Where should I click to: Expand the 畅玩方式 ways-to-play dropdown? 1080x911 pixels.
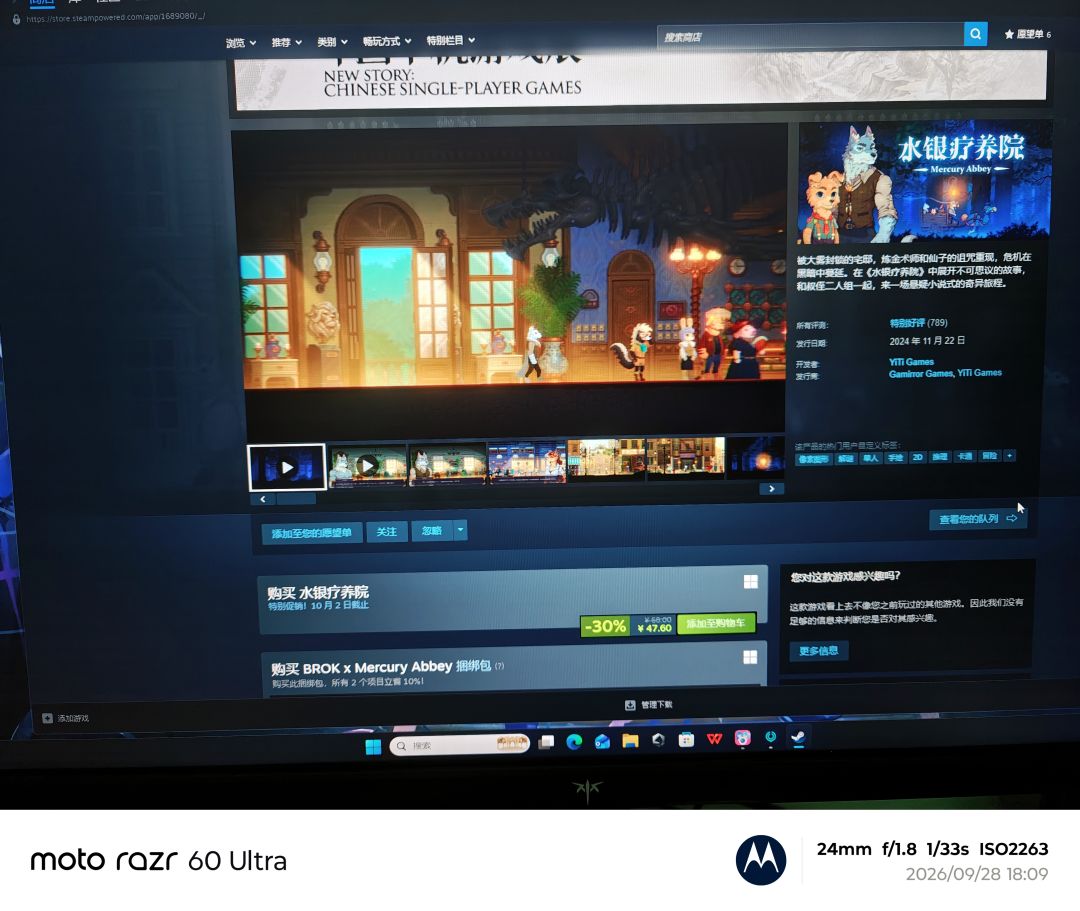tap(387, 41)
